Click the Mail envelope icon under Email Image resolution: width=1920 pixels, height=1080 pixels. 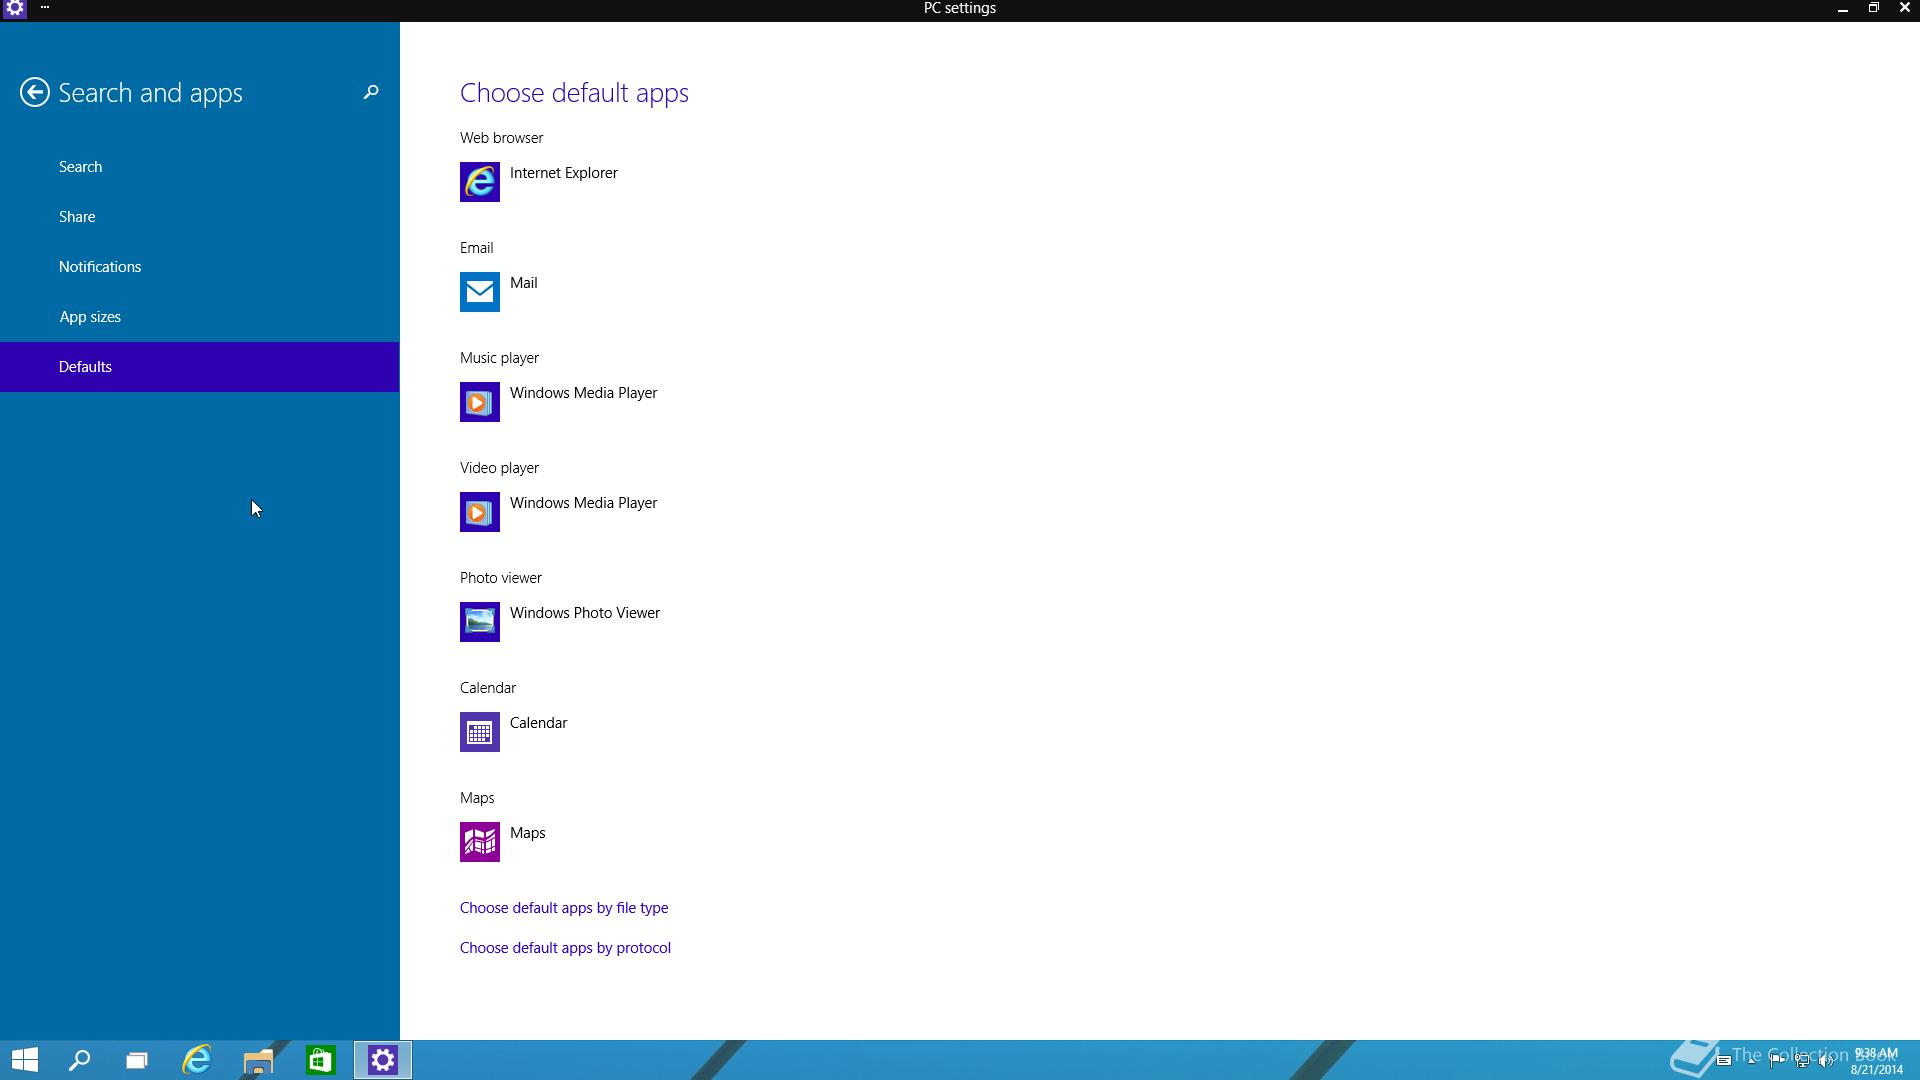pos(480,292)
